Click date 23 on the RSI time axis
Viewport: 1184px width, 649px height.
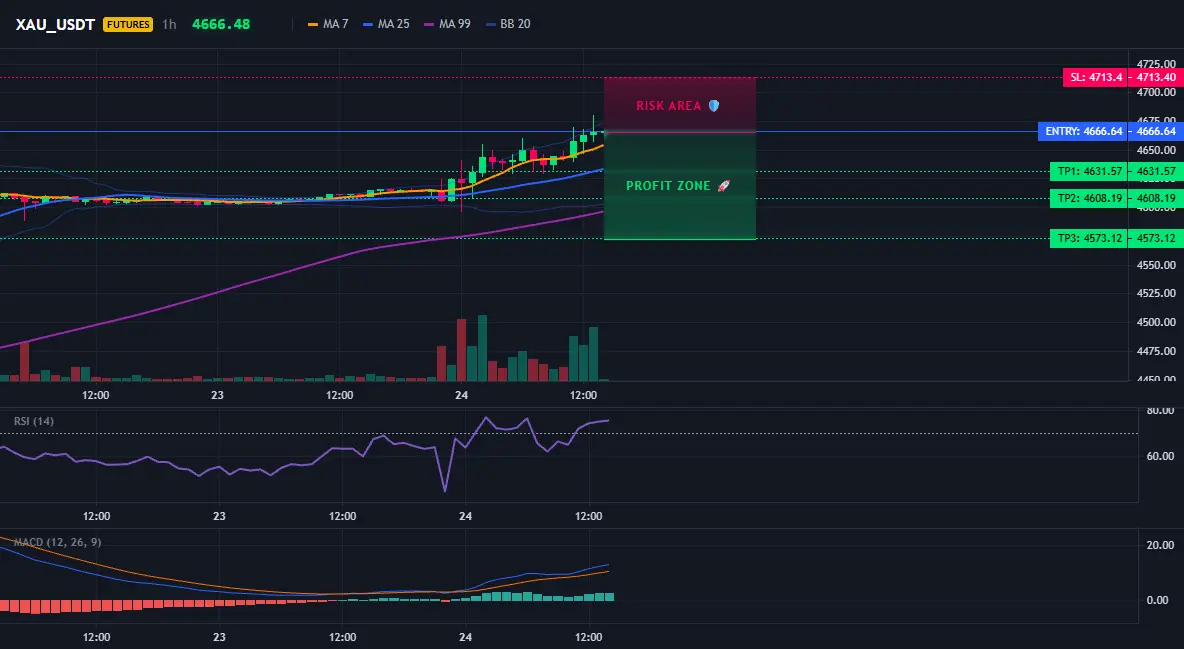(x=219, y=516)
